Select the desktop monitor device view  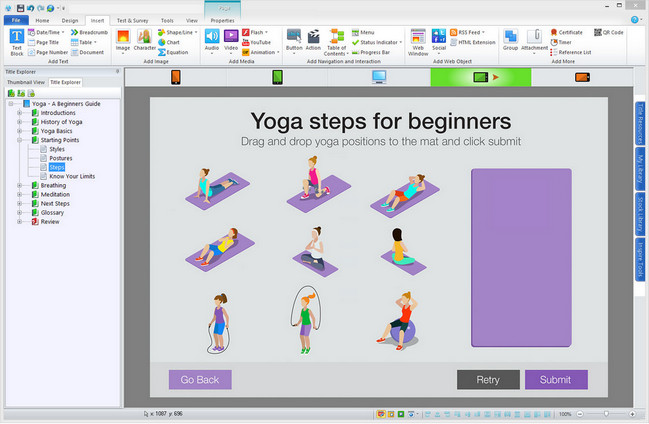pos(379,77)
